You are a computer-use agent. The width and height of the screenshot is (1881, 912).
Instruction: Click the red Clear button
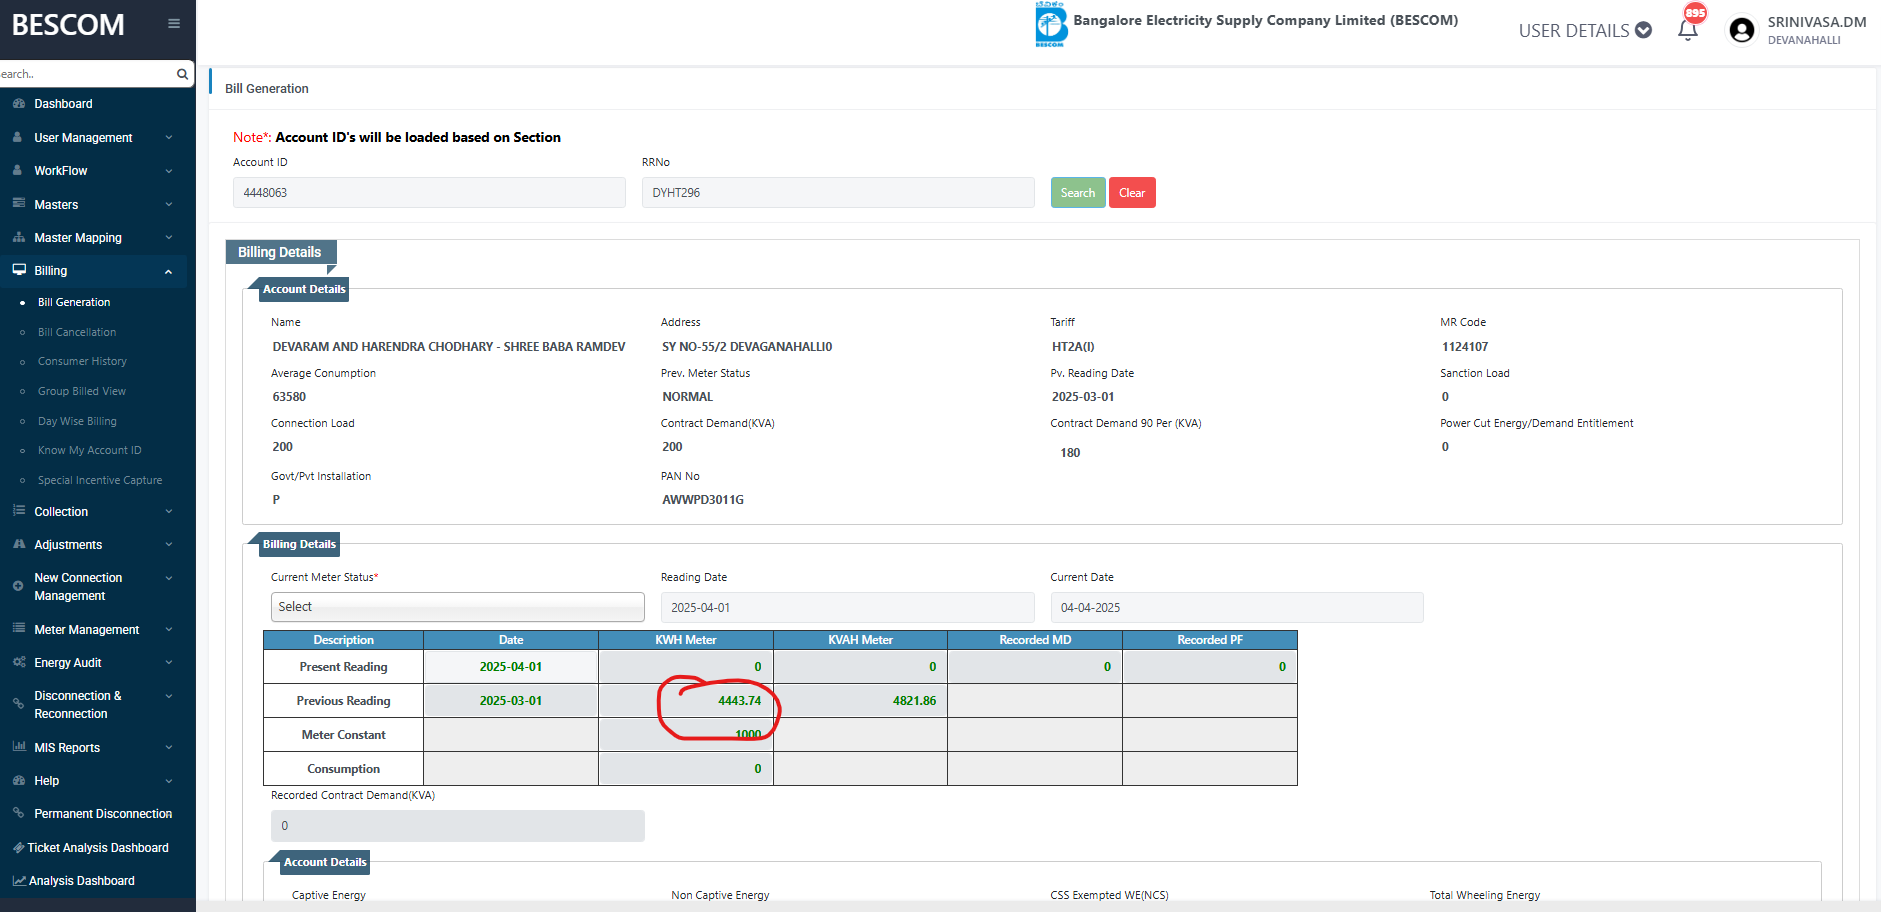[1132, 193]
